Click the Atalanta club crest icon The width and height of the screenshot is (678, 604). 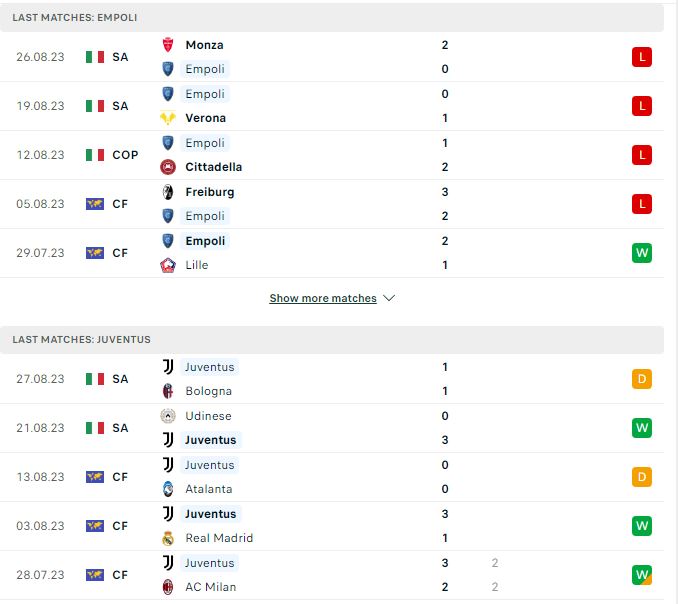point(168,489)
